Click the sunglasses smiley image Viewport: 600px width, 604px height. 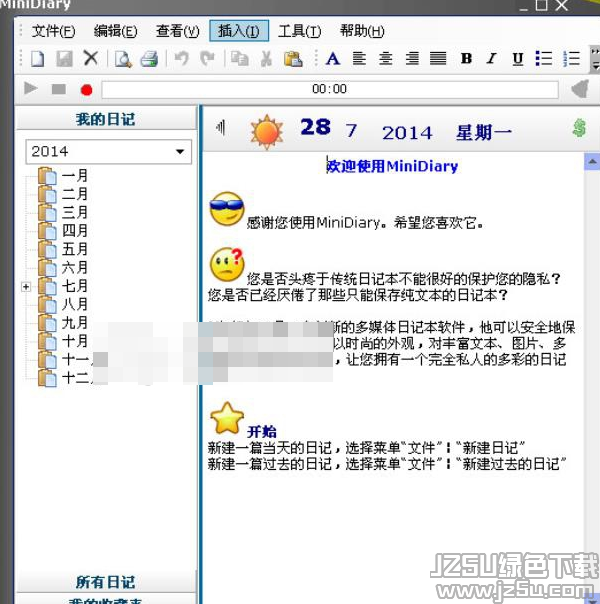pos(227,209)
